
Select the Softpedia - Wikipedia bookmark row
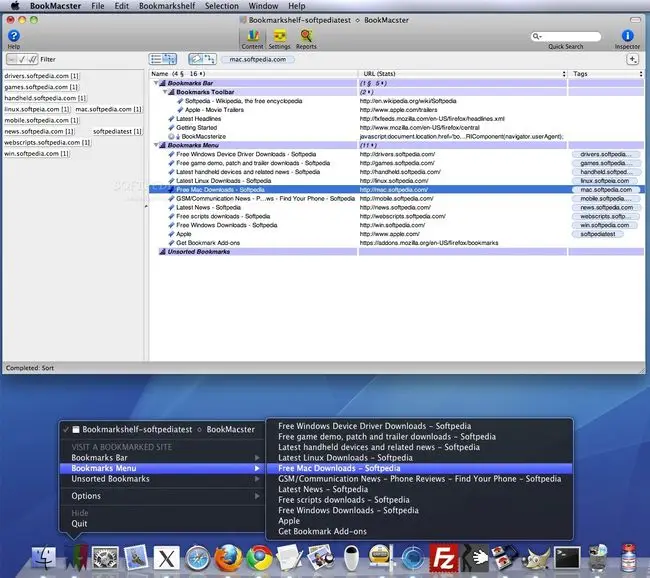tap(243, 101)
